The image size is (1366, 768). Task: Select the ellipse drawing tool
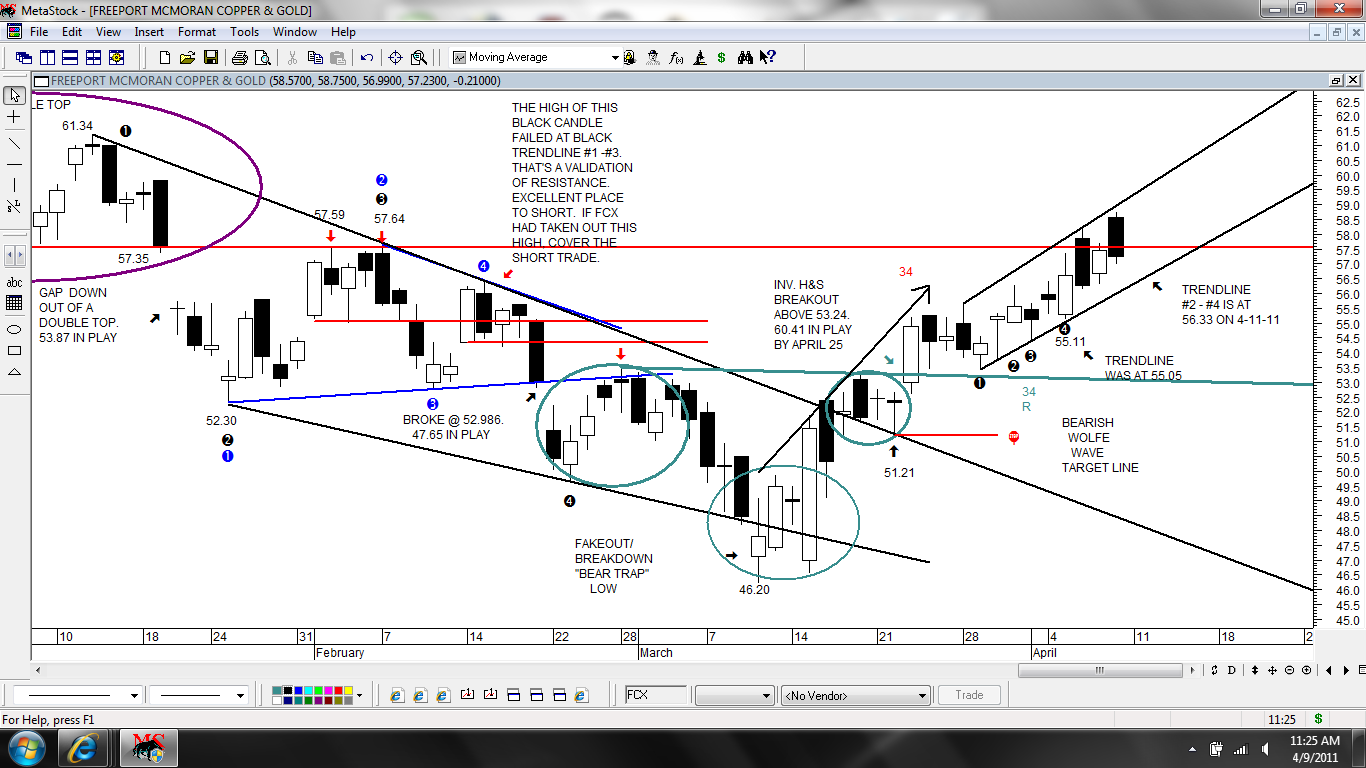15,329
